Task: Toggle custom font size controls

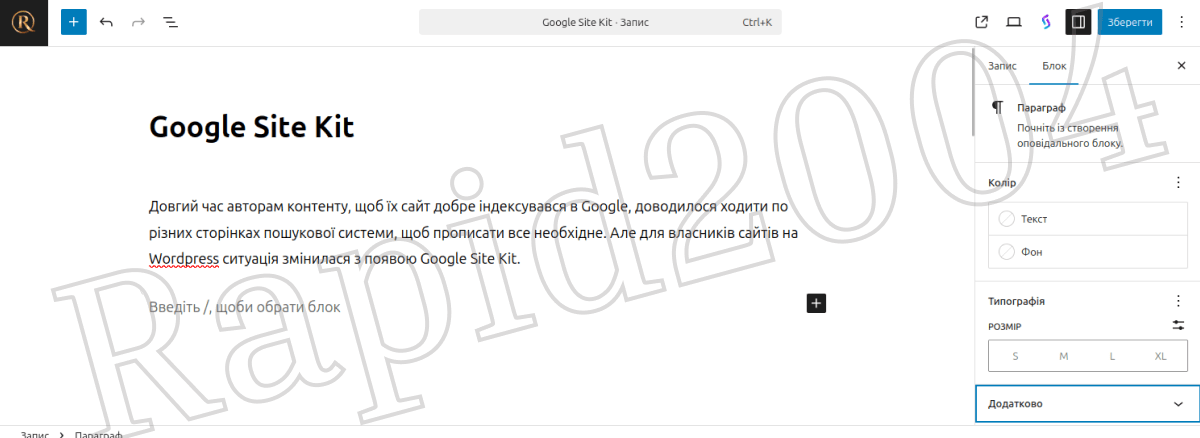Action: 1178,325
